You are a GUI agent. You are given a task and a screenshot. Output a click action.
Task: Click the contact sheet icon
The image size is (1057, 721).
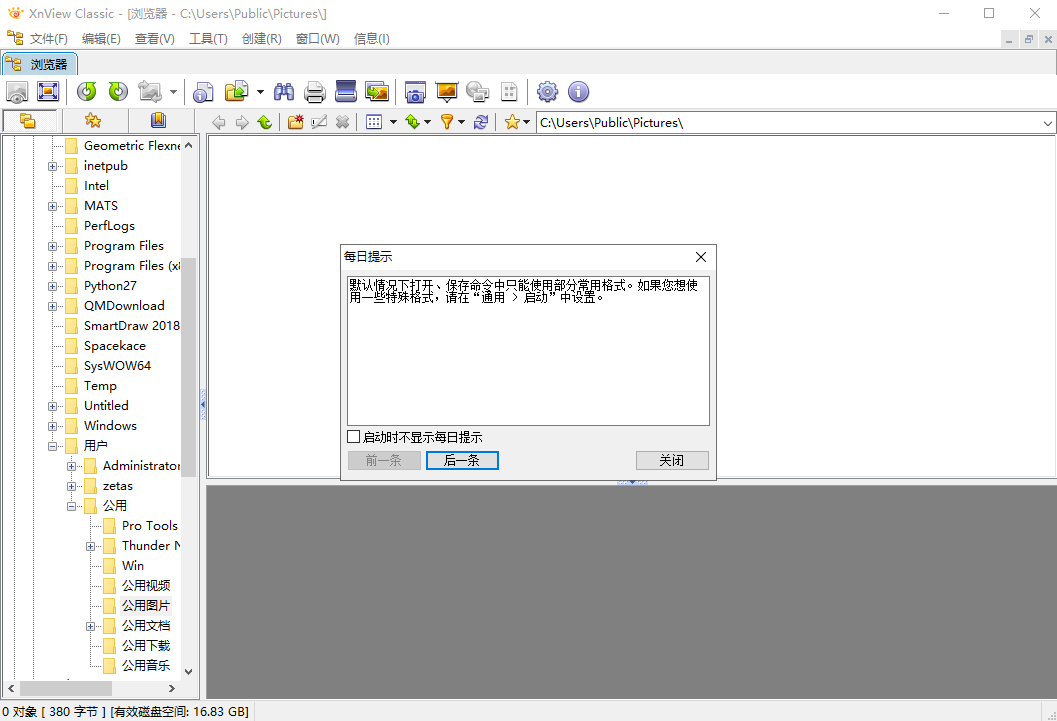coord(509,92)
